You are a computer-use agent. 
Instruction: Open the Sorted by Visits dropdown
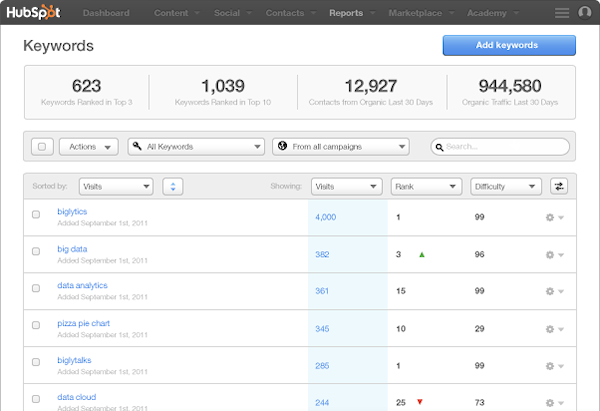(x=116, y=186)
